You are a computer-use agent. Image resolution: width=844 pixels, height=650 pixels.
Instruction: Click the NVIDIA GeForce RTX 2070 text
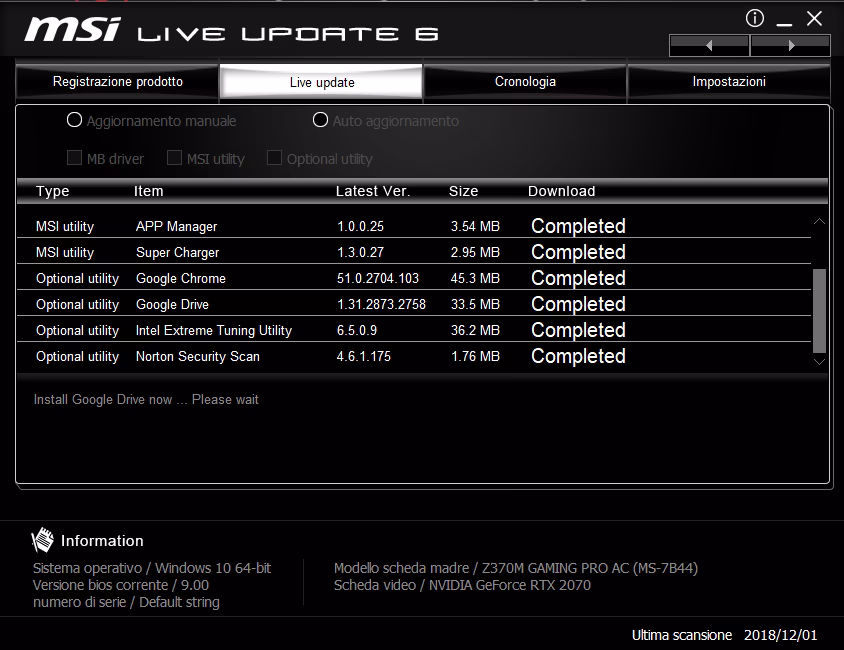pos(462,585)
